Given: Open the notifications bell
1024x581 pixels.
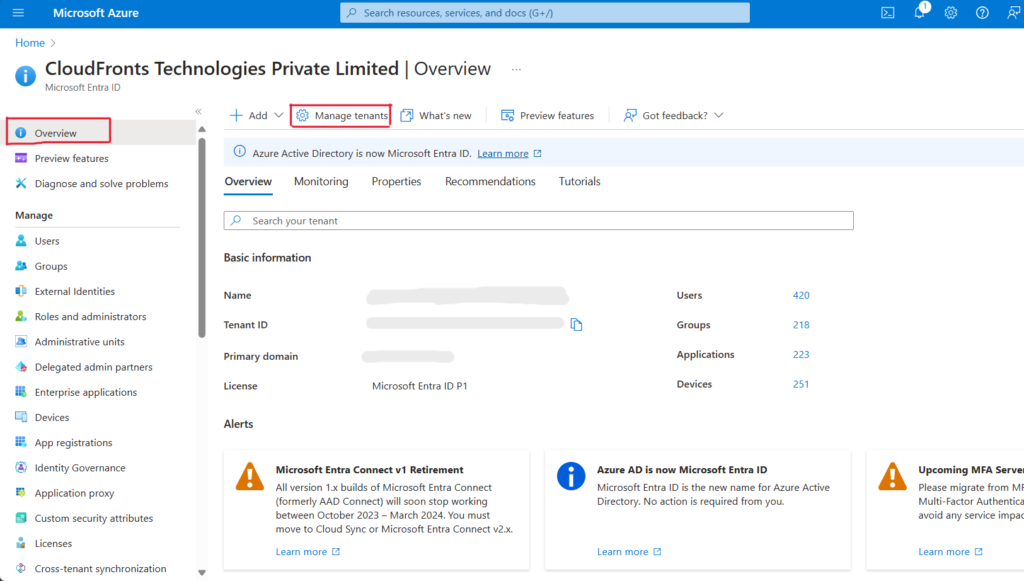Looking at the screenshot, I should (920, 12).
